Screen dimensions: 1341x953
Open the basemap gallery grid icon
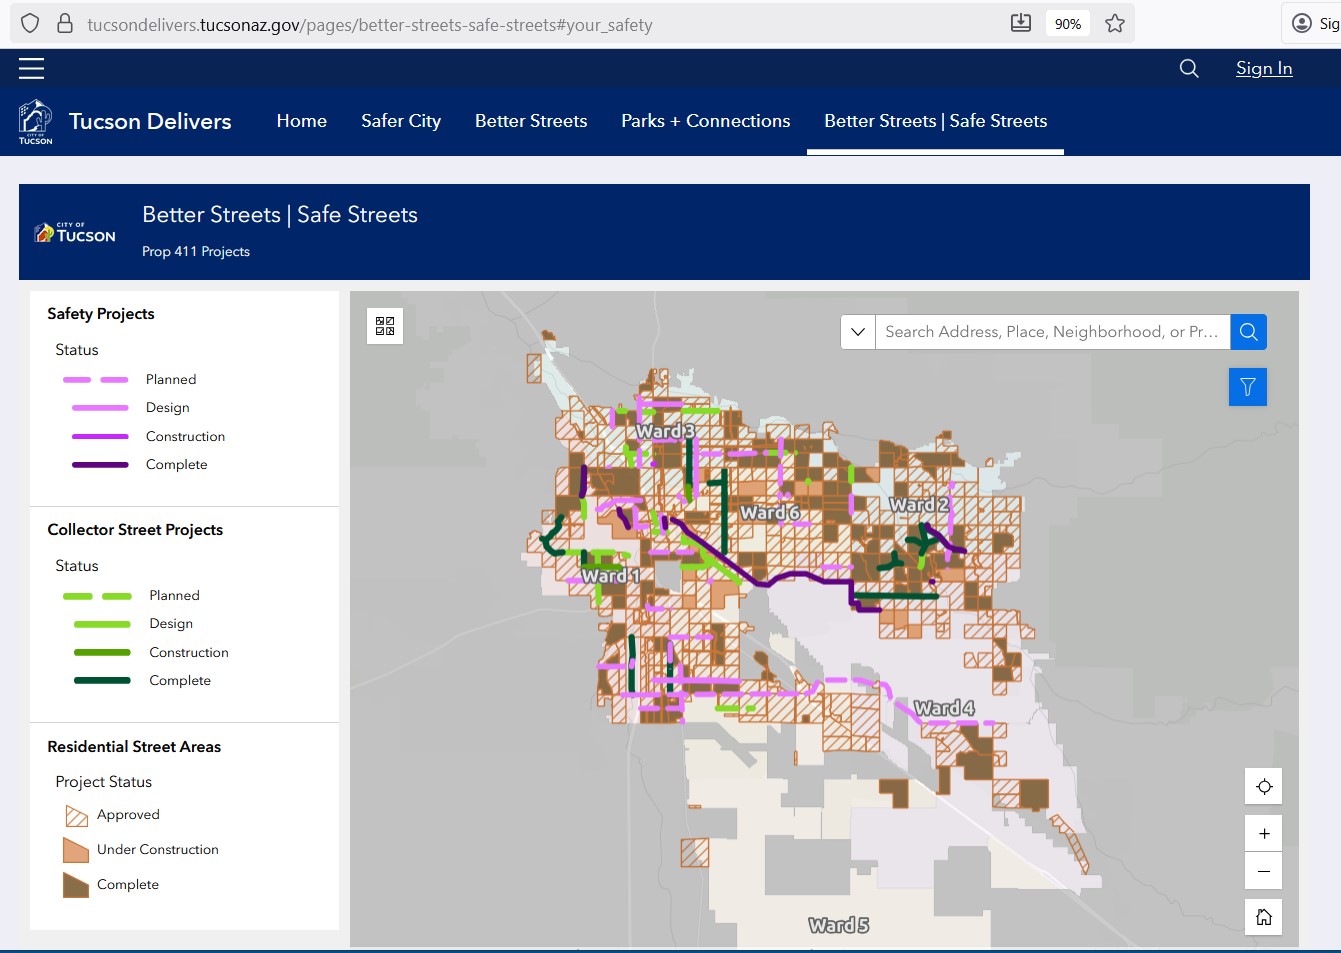385,325
